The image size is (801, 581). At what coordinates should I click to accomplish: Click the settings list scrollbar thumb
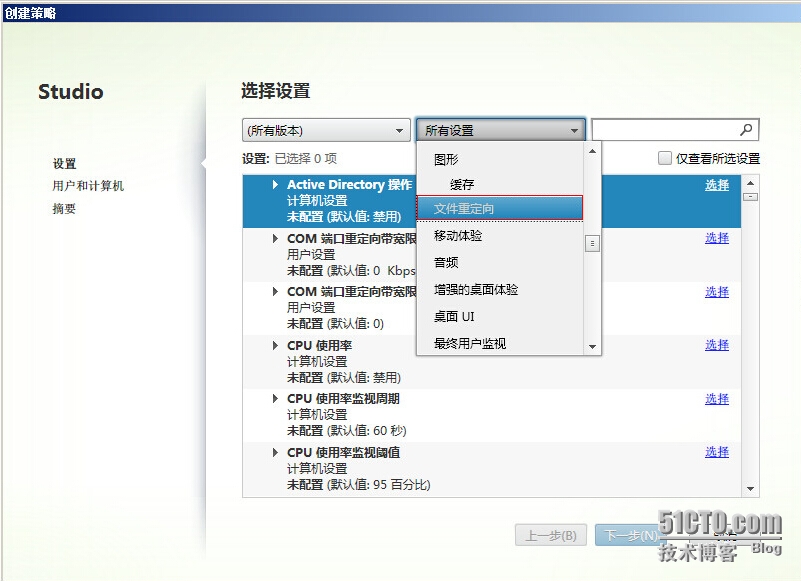750,197
